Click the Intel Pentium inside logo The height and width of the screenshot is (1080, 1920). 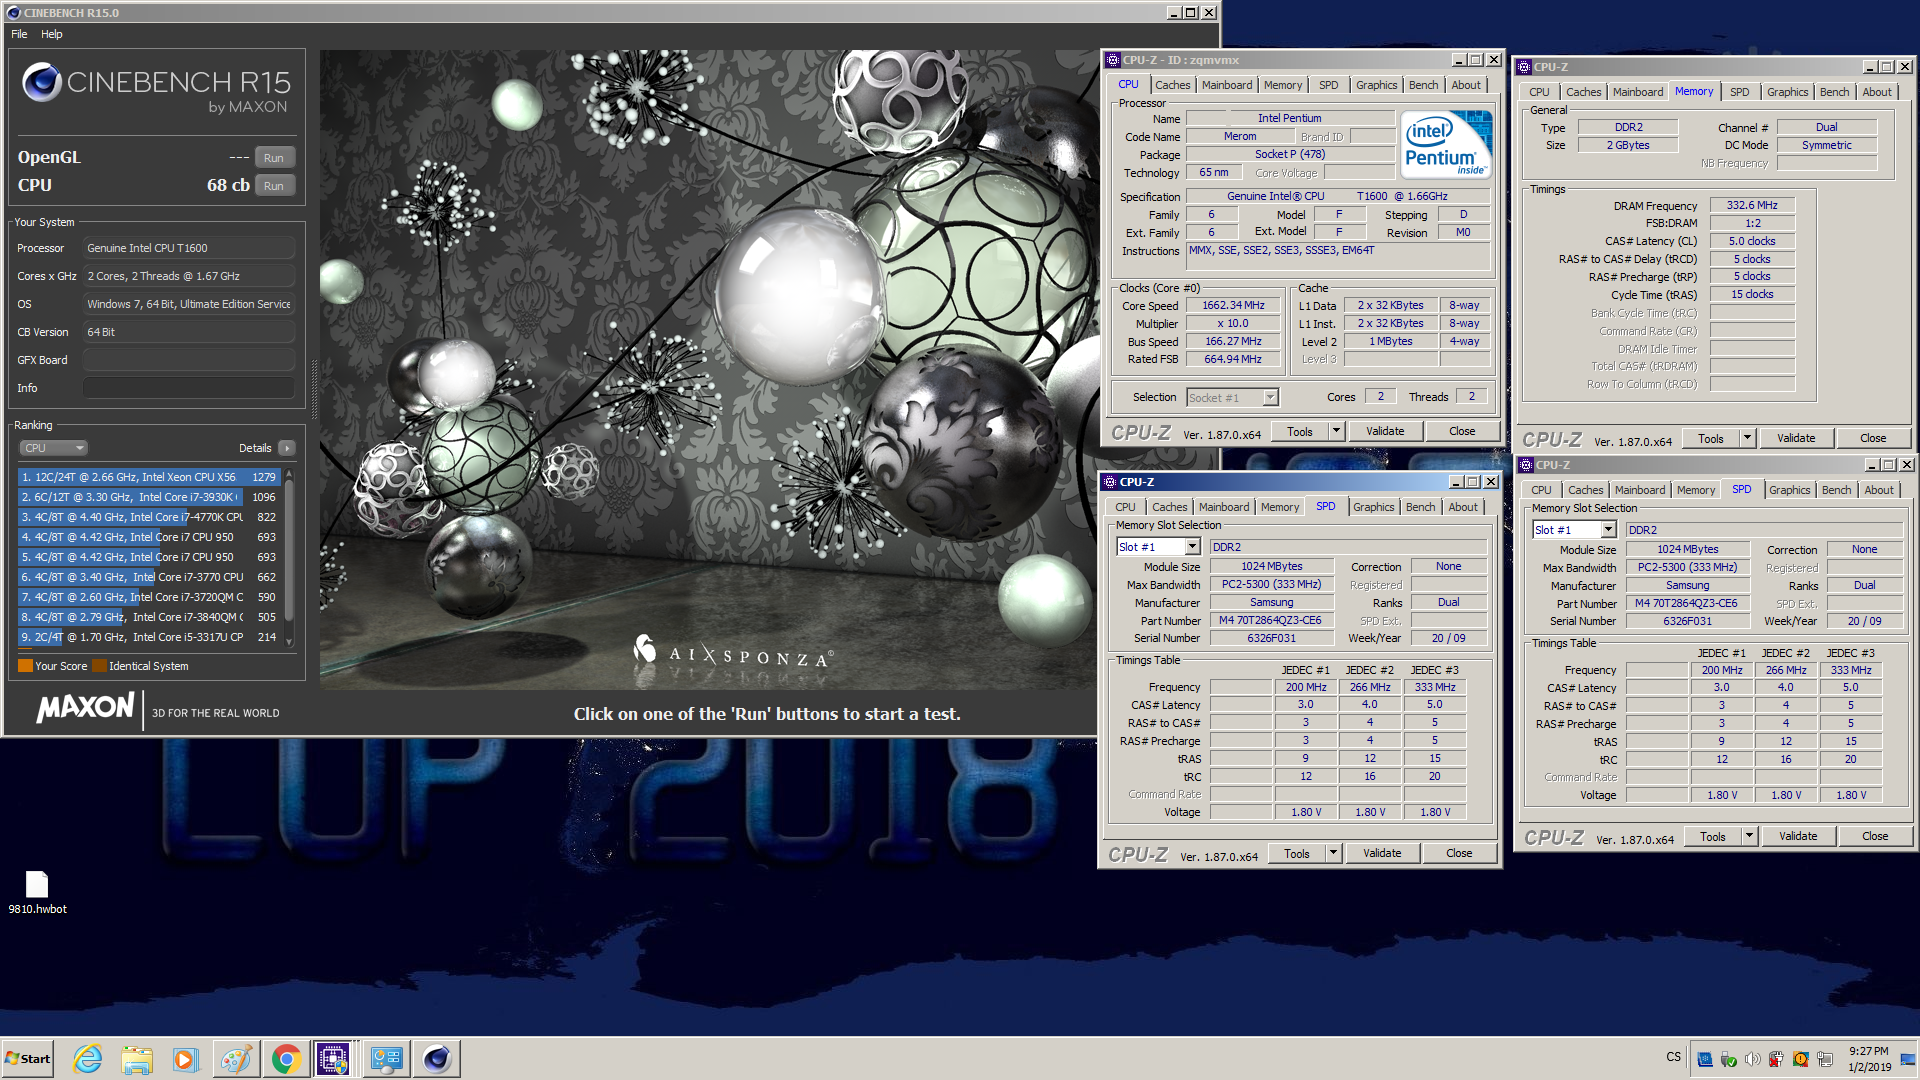point(1446,145)
